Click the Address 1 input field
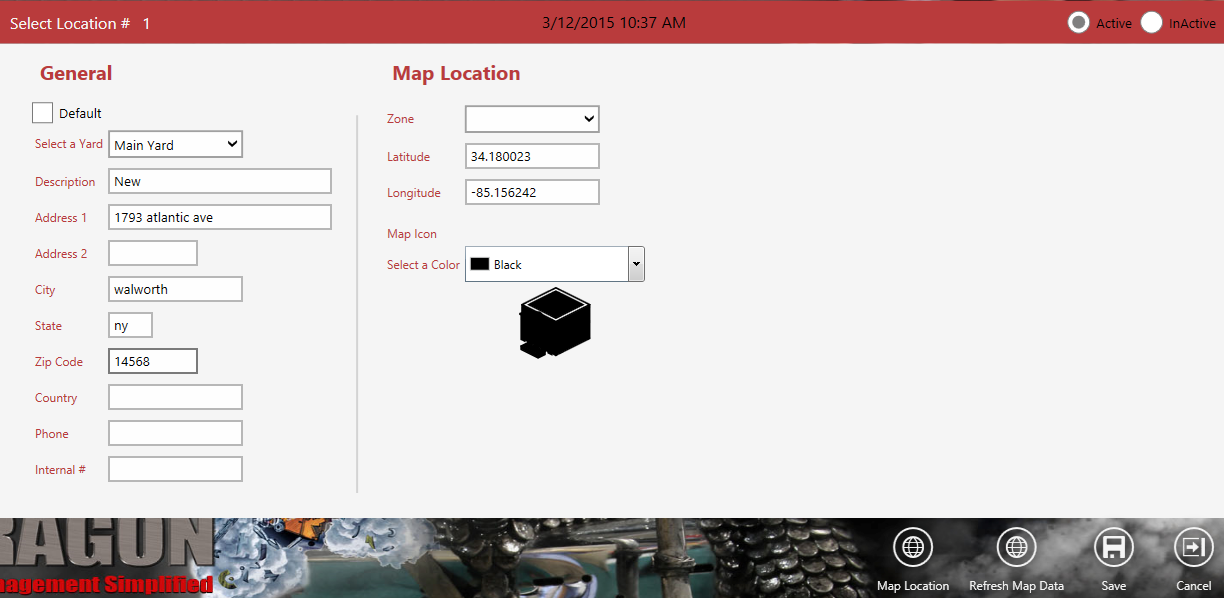This screenshot has width=1224, height=598. (x=220, y=217)
